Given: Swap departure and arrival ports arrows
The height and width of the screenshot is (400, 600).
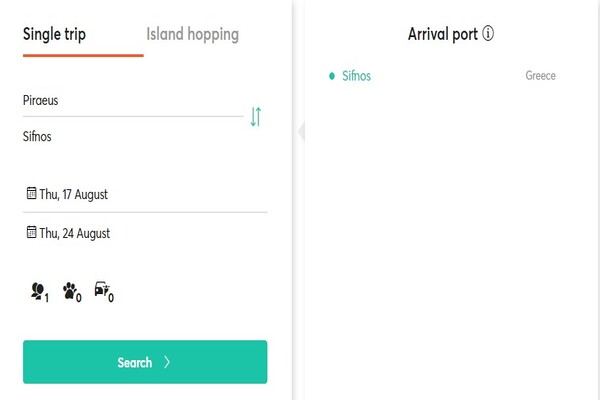Looking at the screenshot, I should click(x=256, y=117).
